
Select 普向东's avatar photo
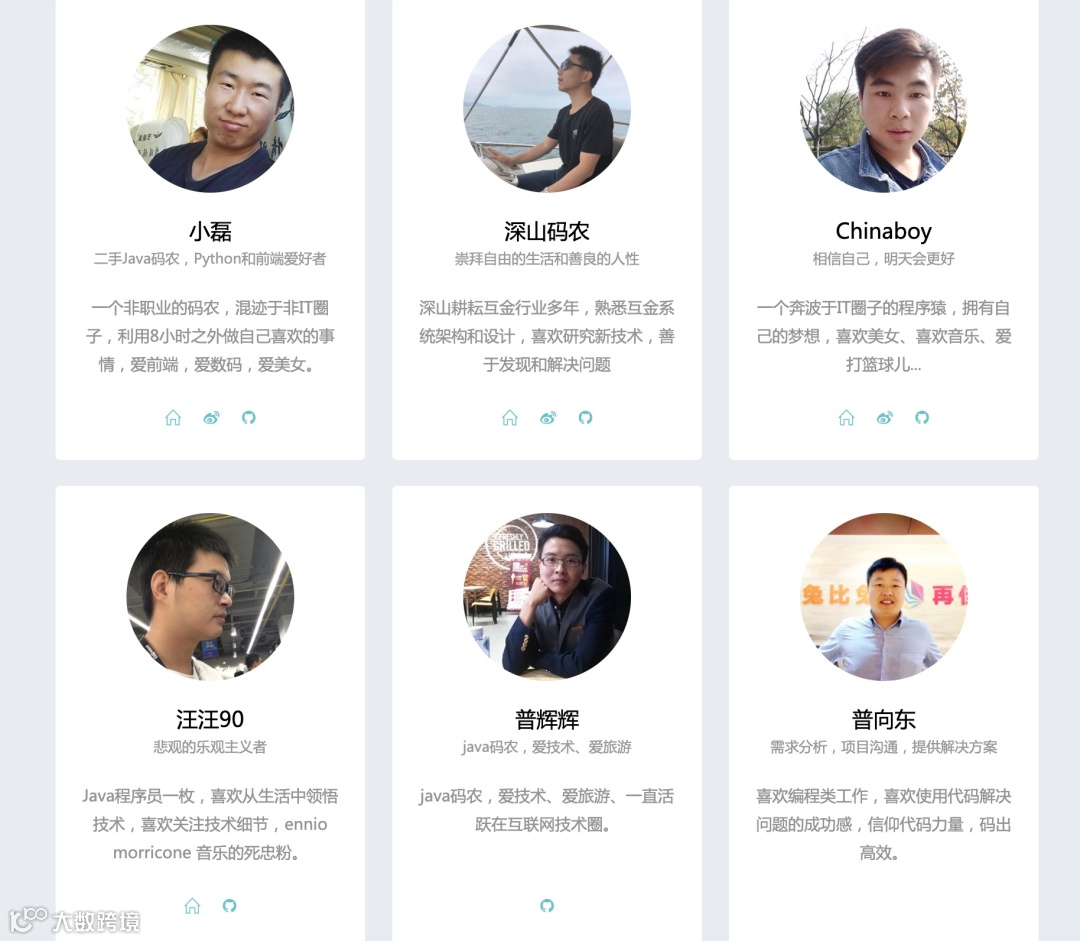click(x=884, y=597)
